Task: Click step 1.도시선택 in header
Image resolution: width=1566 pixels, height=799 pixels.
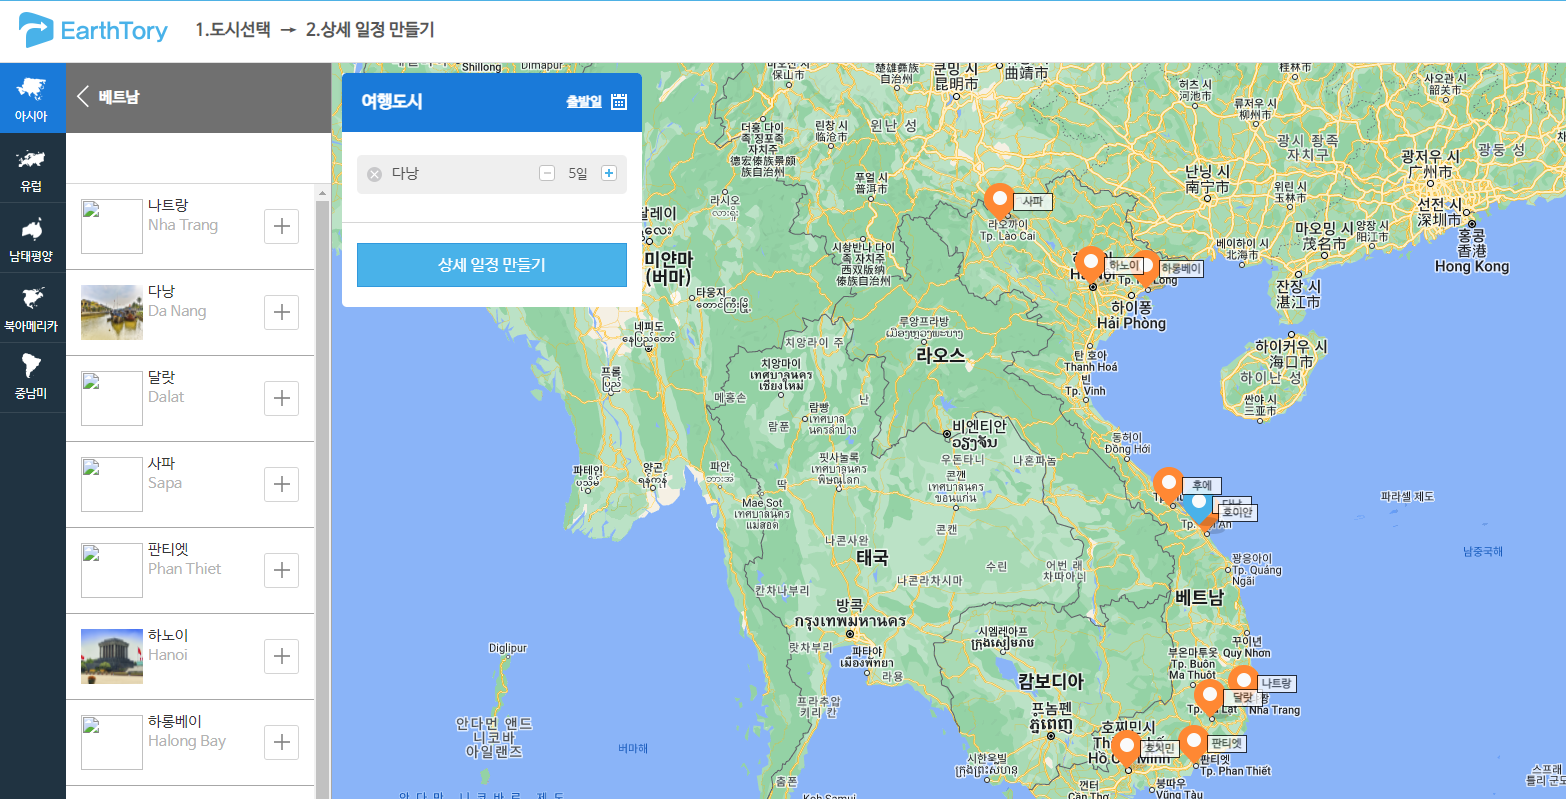Action: point(233,30)
